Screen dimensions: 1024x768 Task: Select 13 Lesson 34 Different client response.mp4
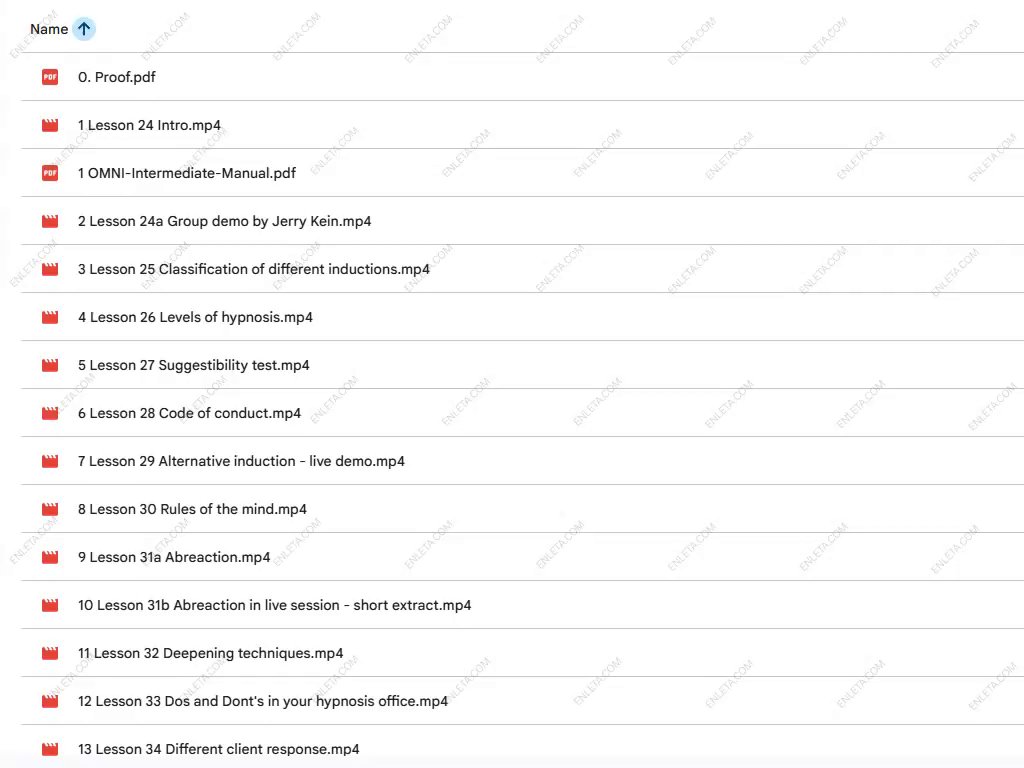click(x=219, y=749)
